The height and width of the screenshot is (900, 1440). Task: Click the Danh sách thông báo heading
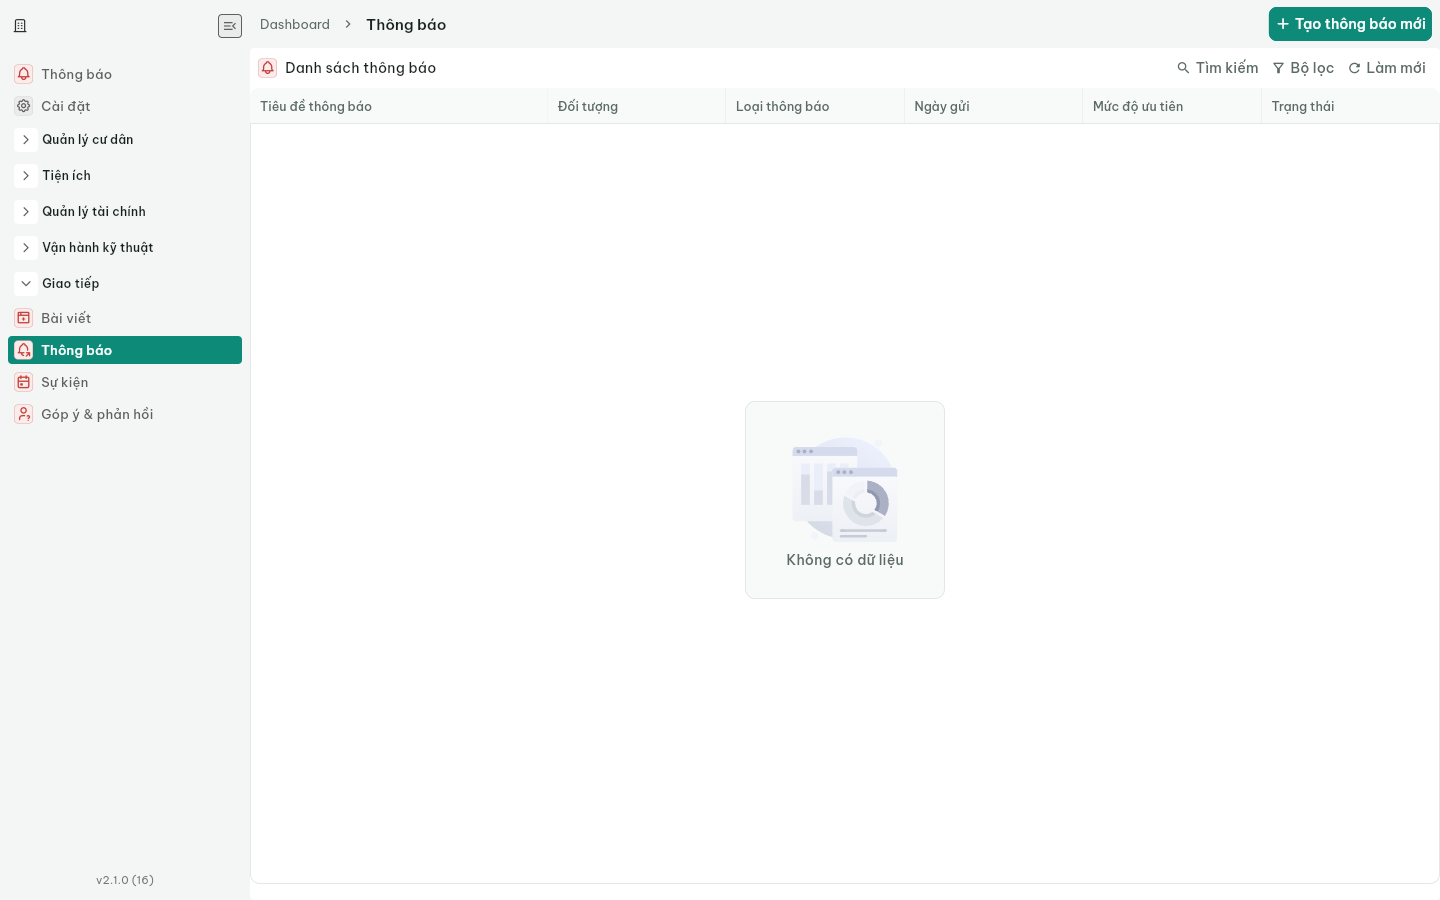tap(361, 68)
